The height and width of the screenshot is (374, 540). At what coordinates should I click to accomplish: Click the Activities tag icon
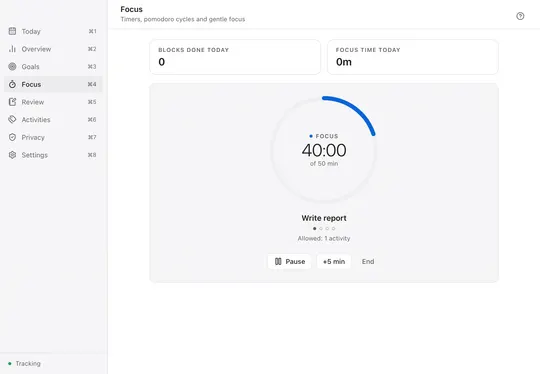[x=12, y=120]
